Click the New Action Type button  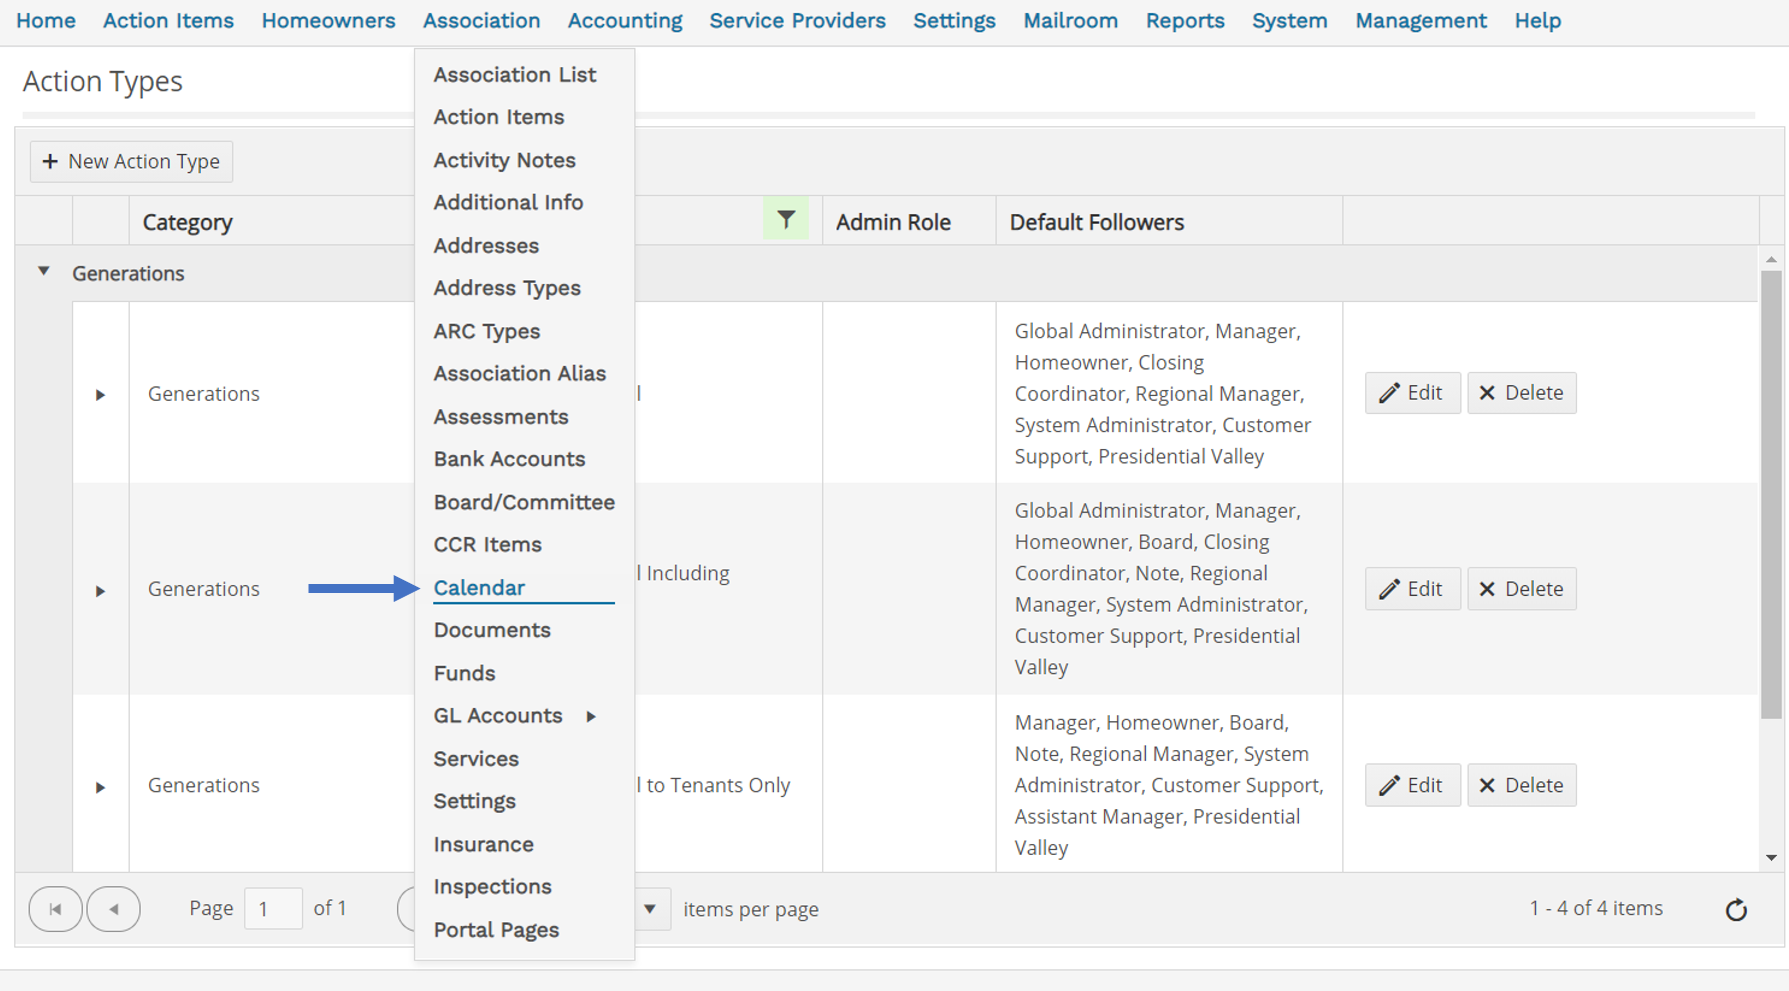click(132, 161)
